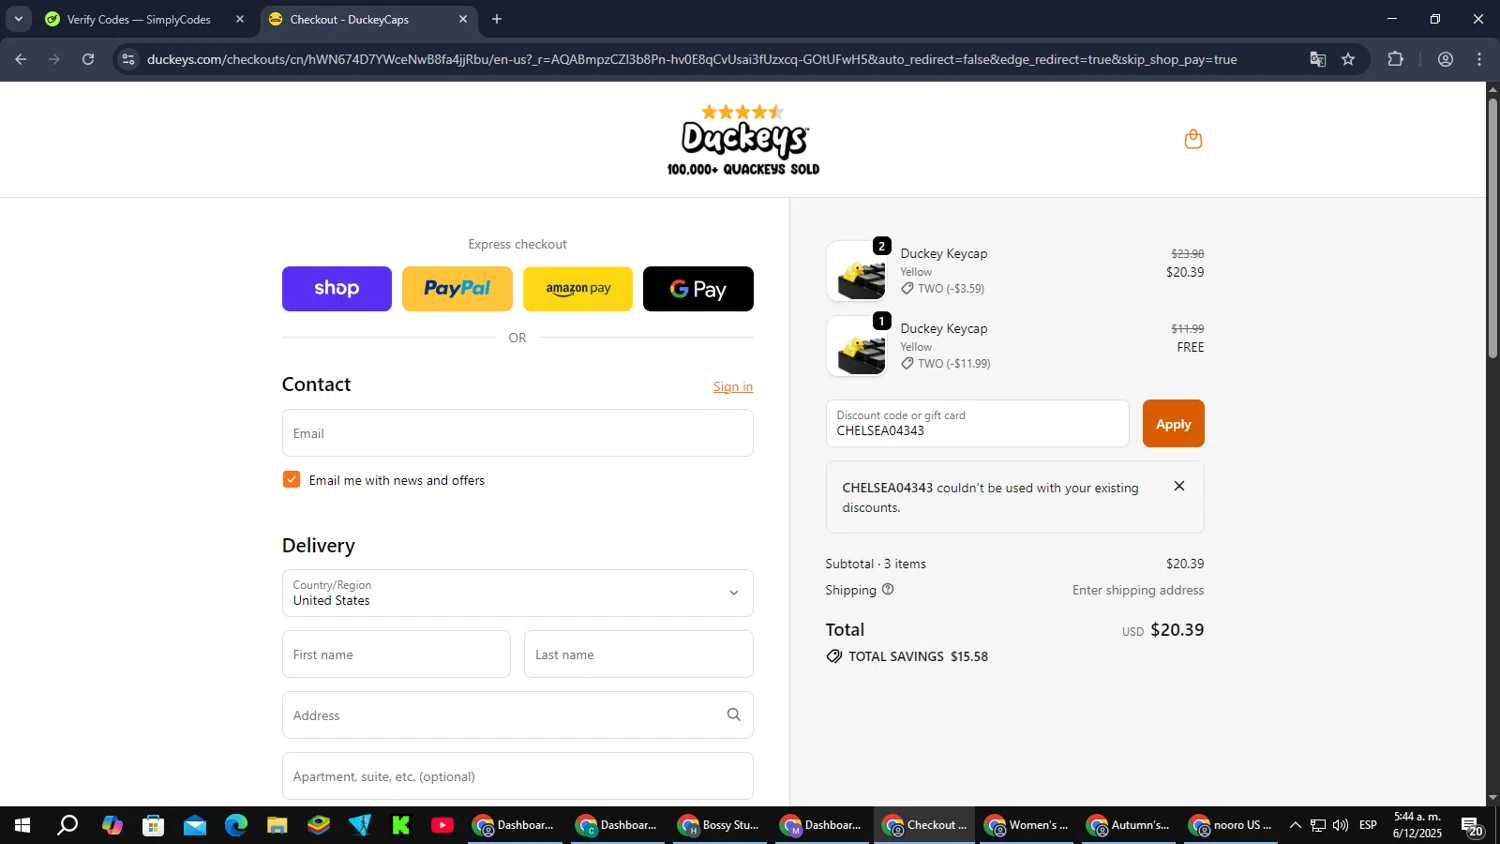The image size is (1500, 844).
Task: Reload the checkout page
Action: (x=88, y=59)
